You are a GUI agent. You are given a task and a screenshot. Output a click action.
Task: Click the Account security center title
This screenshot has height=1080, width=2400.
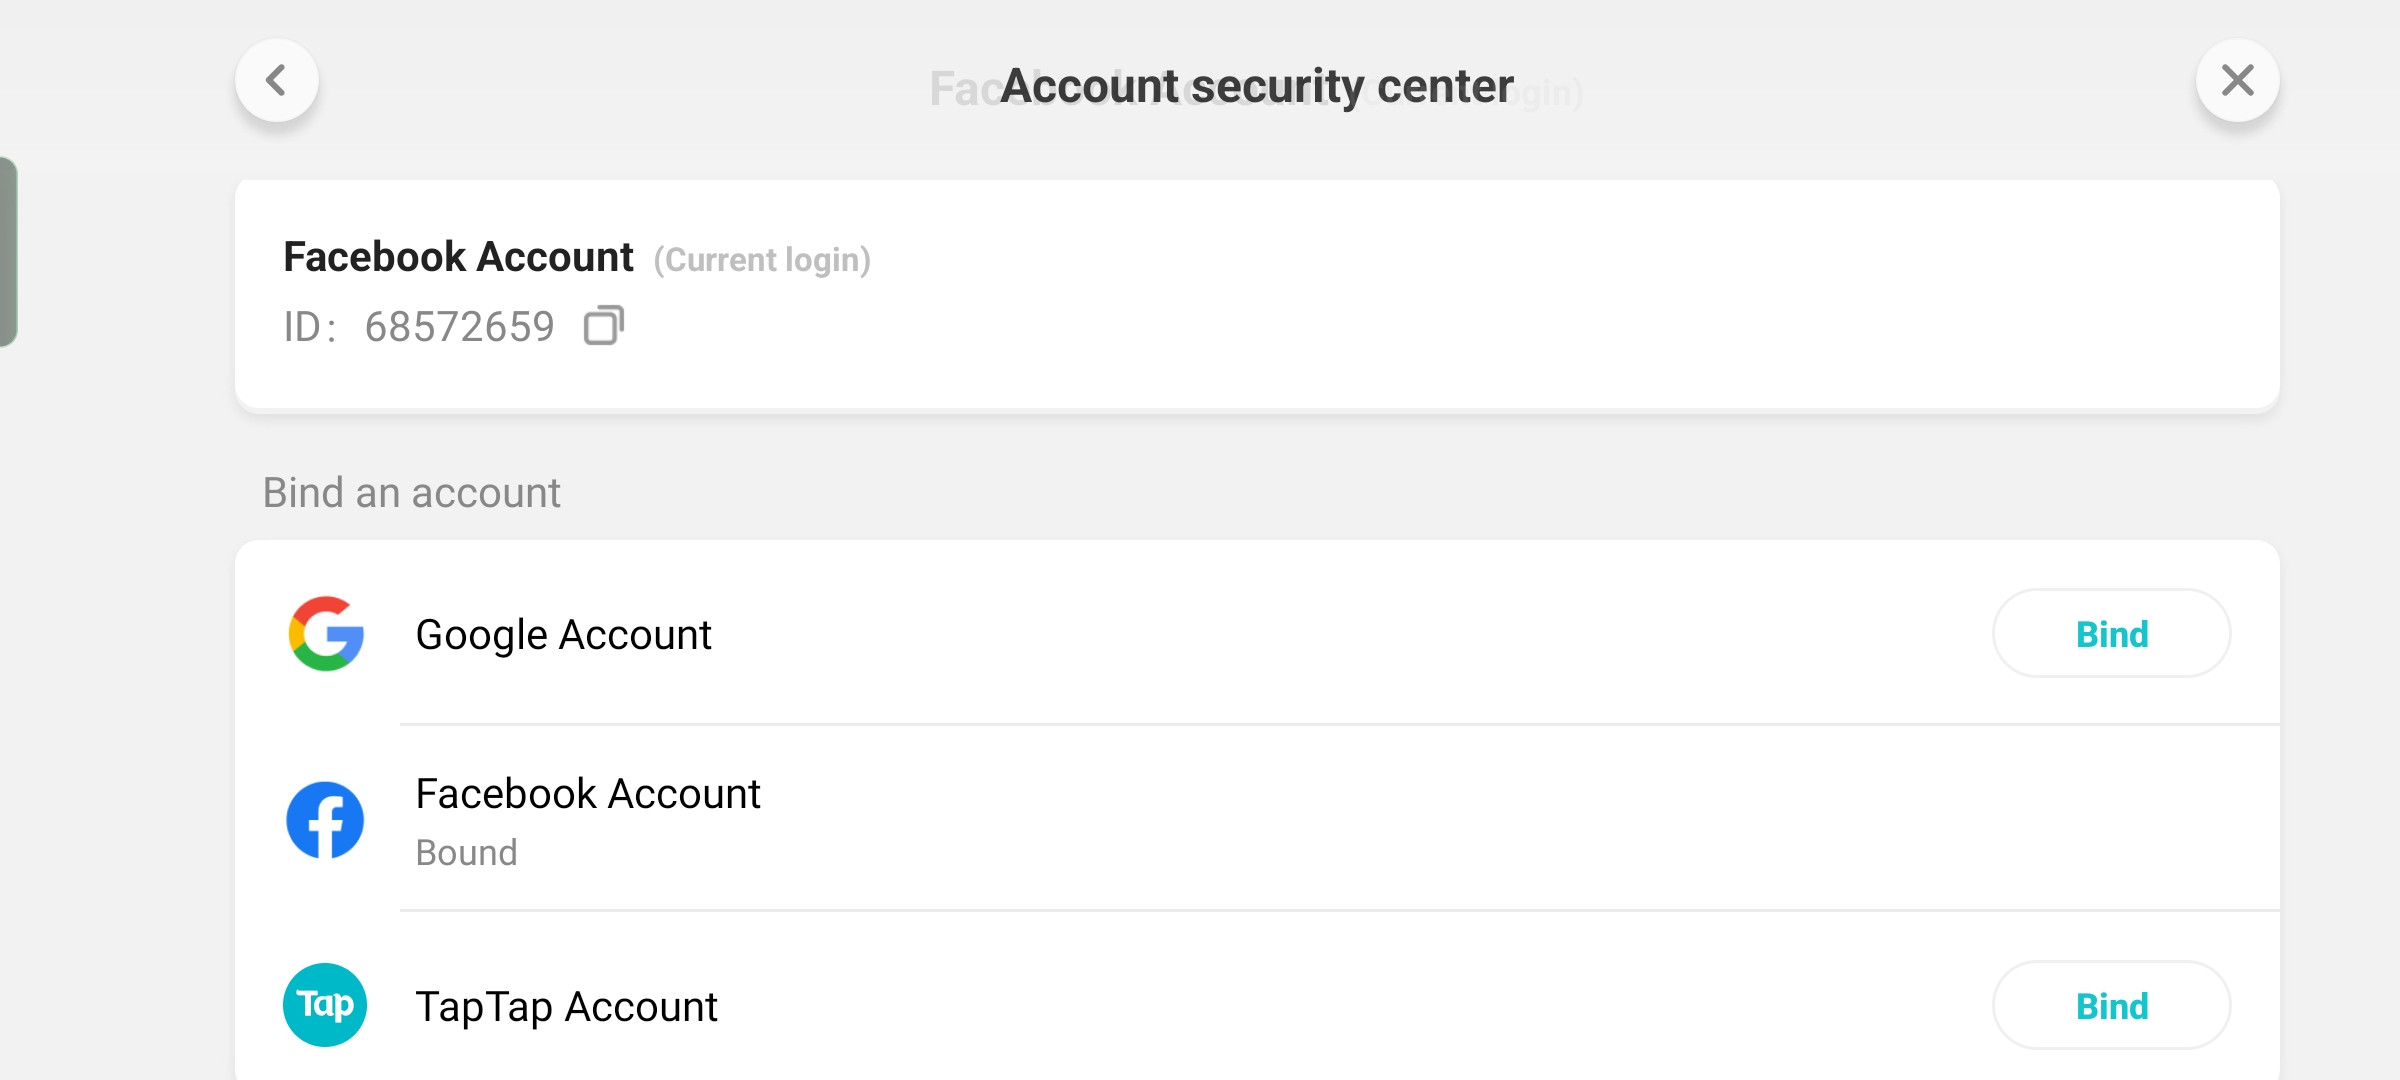1257,86
